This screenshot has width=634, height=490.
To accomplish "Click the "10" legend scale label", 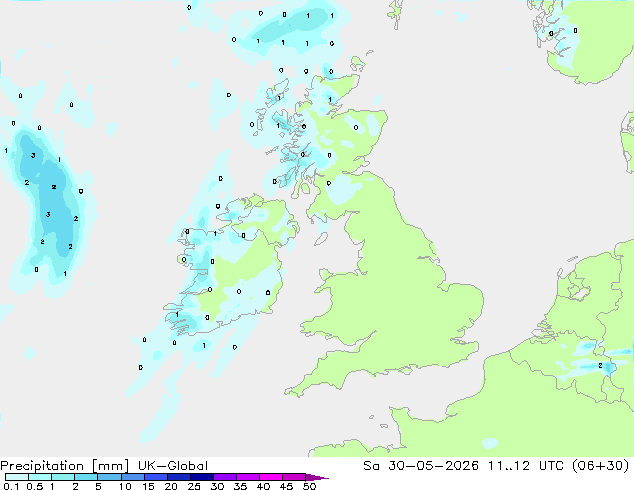I will click(x=125, y=486).
